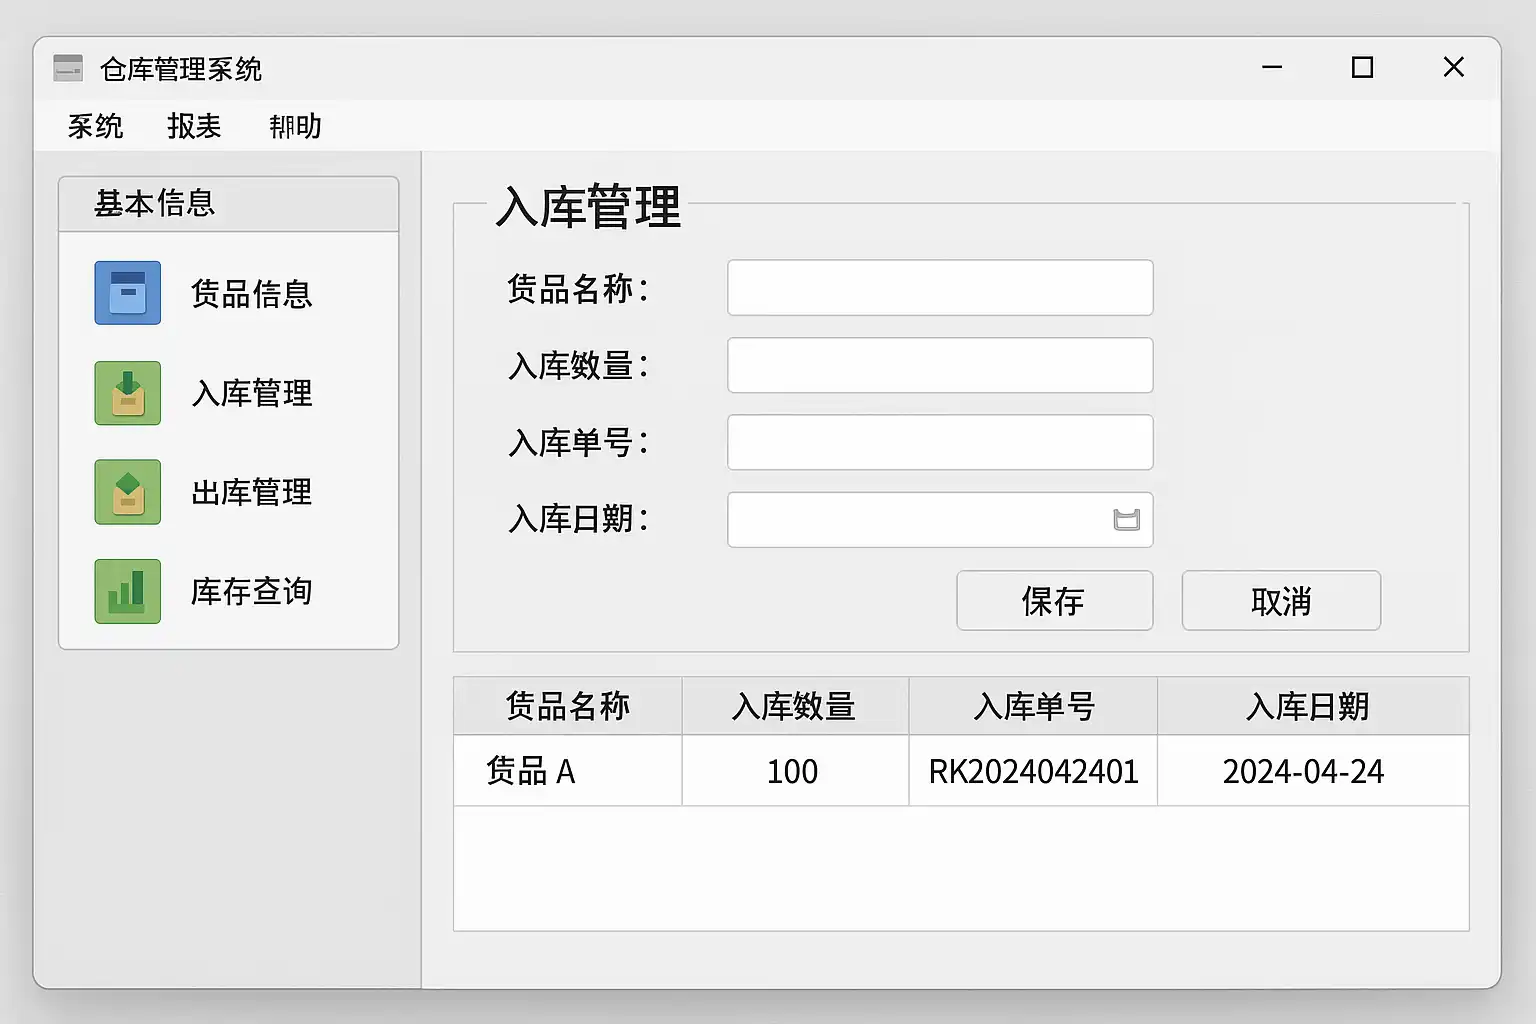Viewport: 1536px width, 1024px height.
Task: Open the 帮助 menu
Action: pos(295,126)
